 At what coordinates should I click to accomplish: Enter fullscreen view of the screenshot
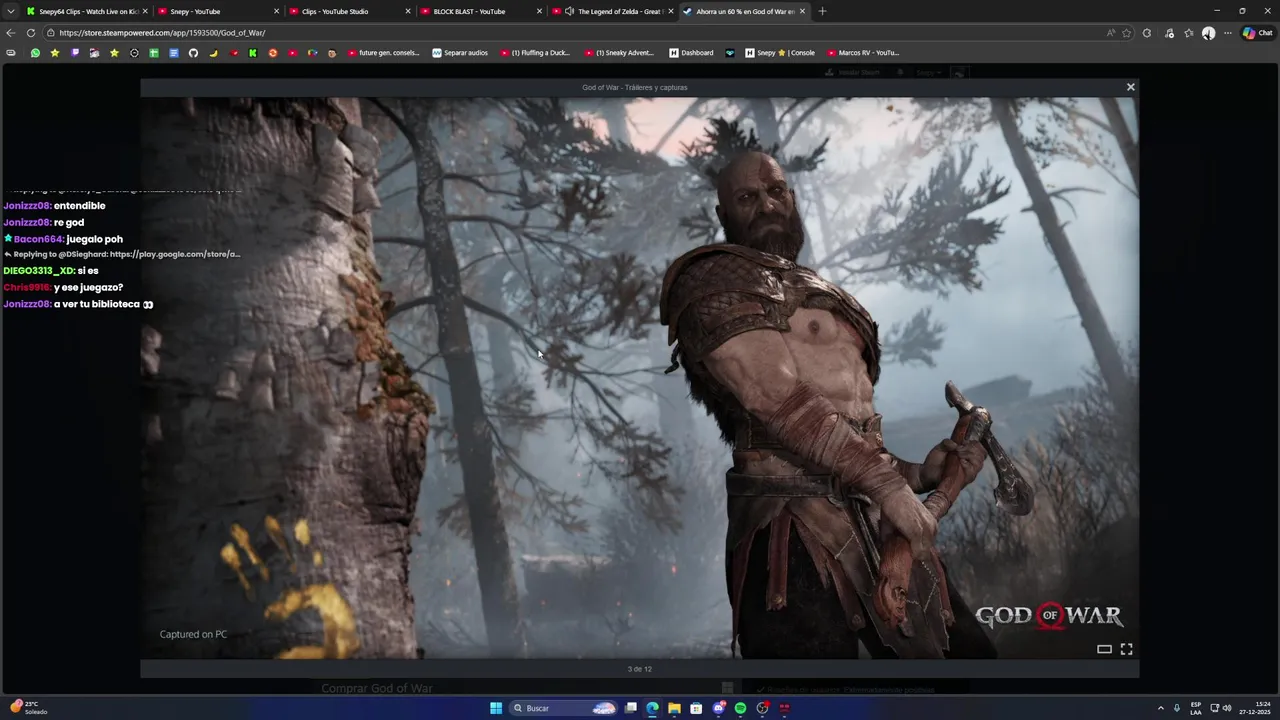tap(1126, 649)
